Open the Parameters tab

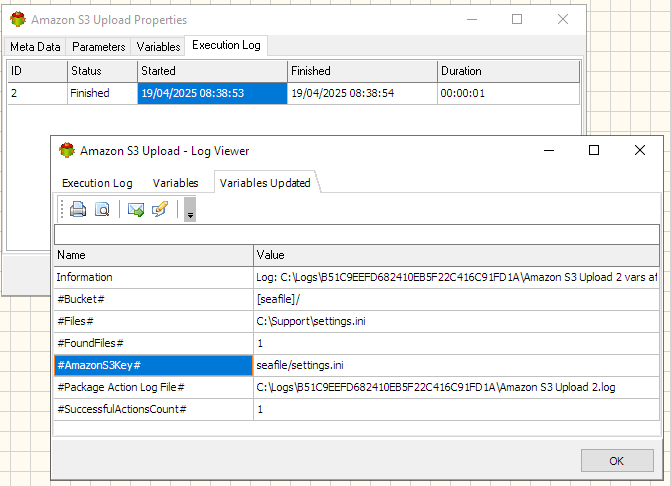click(x=98, y=47)
